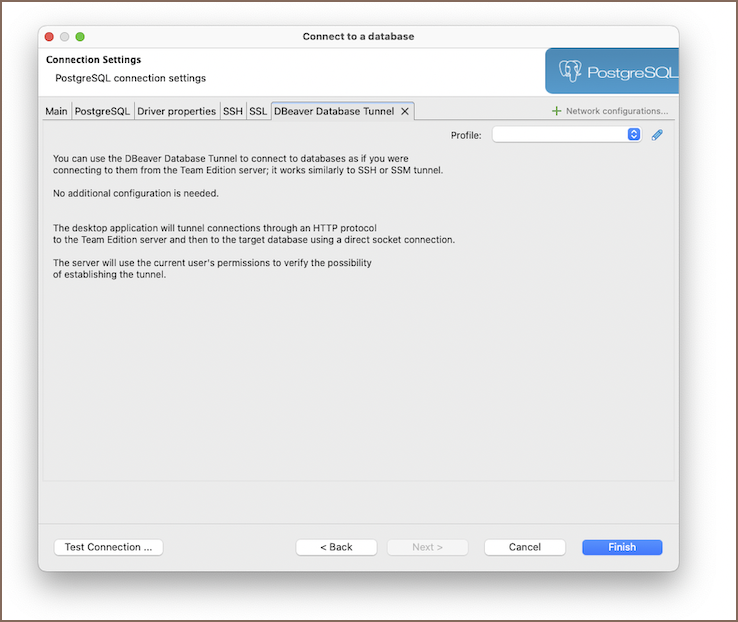
Task: Maximize the window with the green button
Action: point(80,37)
